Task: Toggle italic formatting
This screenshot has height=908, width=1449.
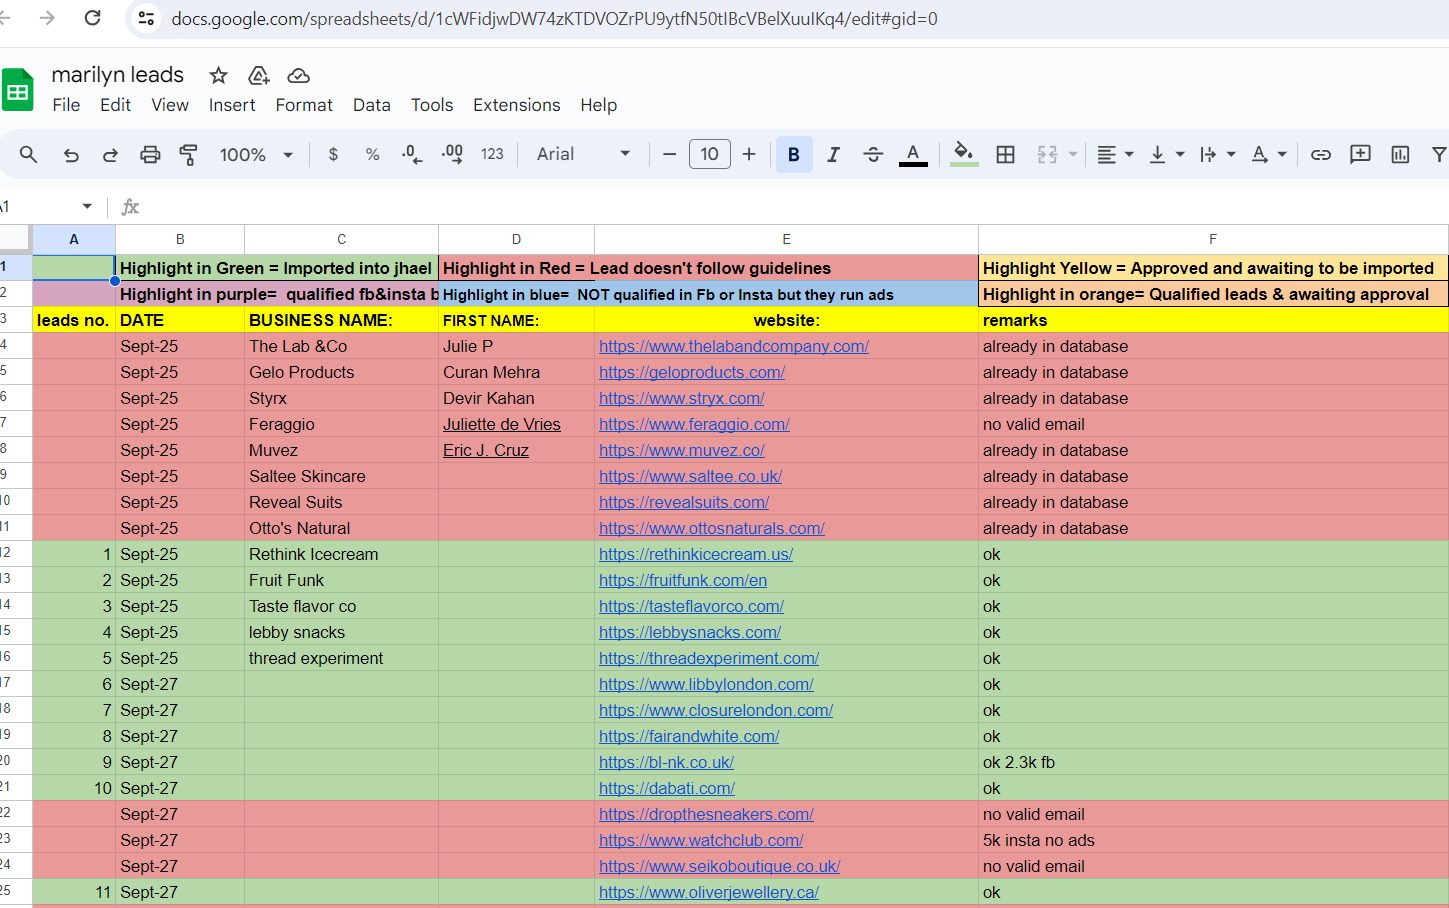Action: (x=833, y=154)
